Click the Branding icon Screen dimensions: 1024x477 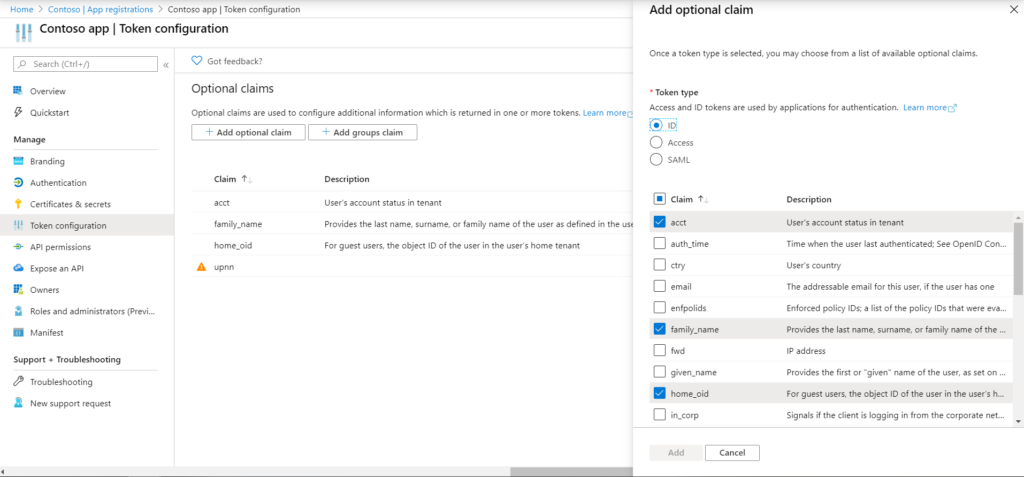[x=19, y=161]
